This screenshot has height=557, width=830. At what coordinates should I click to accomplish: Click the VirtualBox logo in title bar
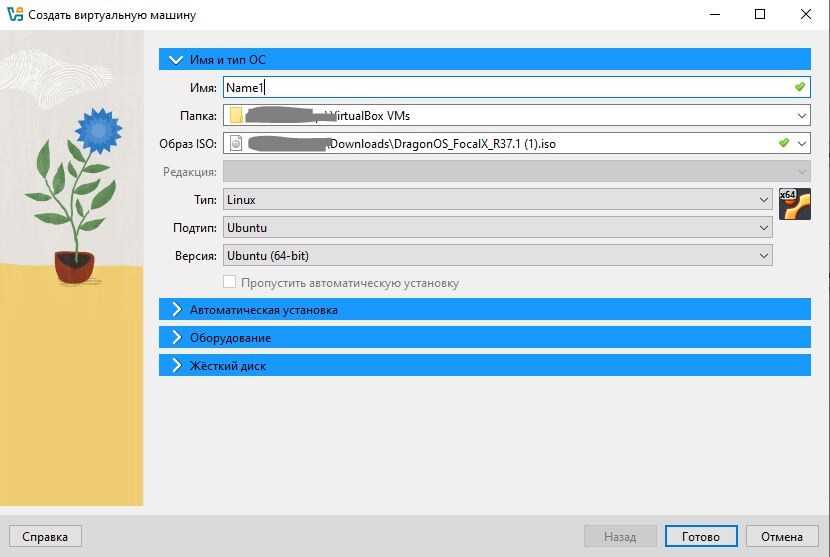[15, 14]
